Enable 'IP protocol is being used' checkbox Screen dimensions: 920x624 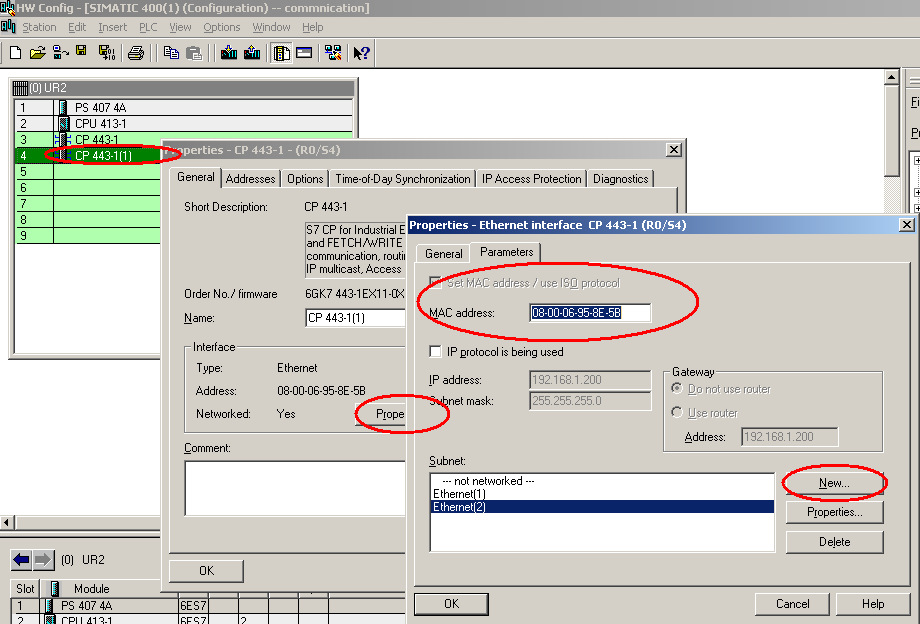coord(435,352)
